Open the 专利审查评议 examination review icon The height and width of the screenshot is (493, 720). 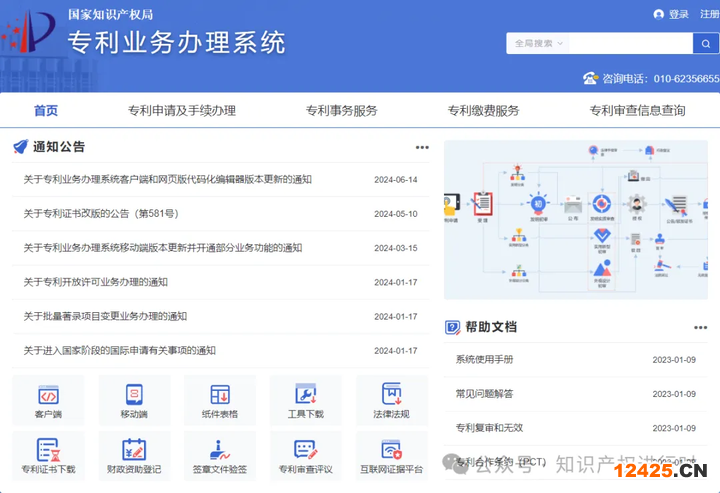306,455
